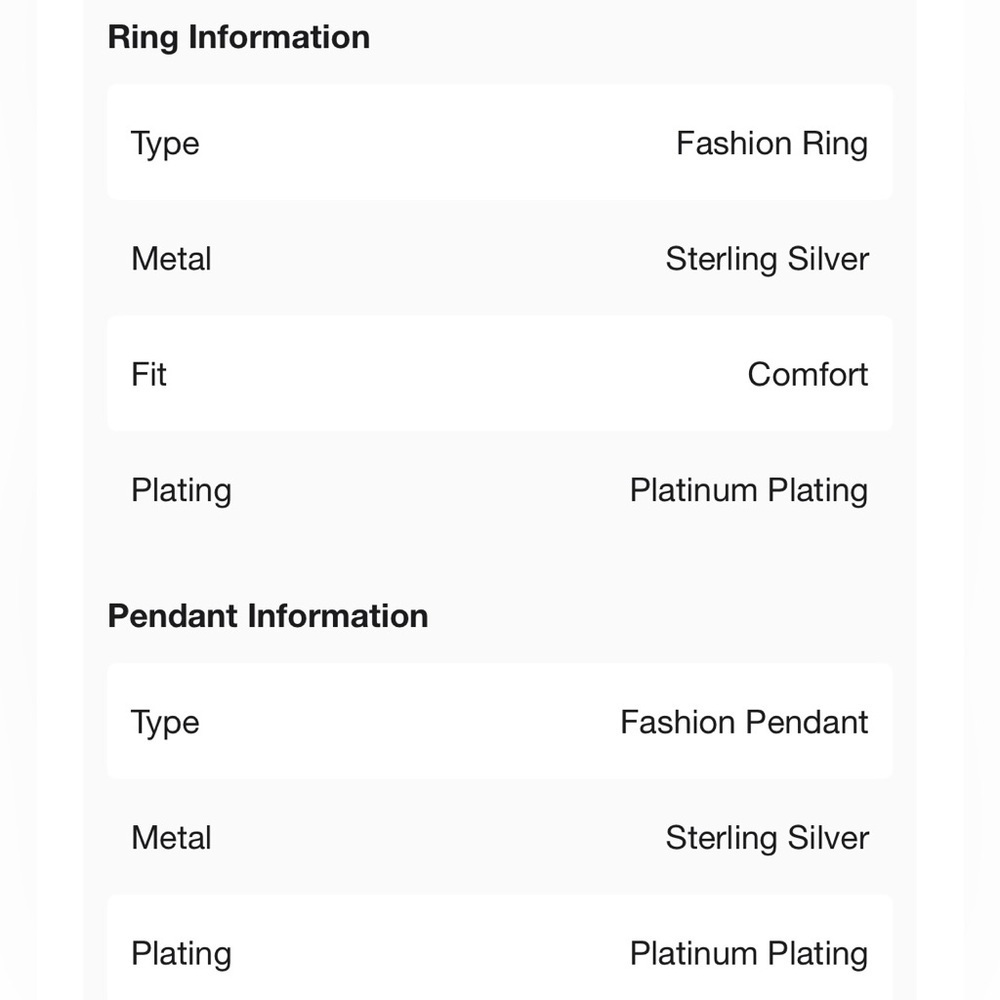The image size is (1000, 1000).
Task: Click the pendant Plating label
Action: point(181,955)
